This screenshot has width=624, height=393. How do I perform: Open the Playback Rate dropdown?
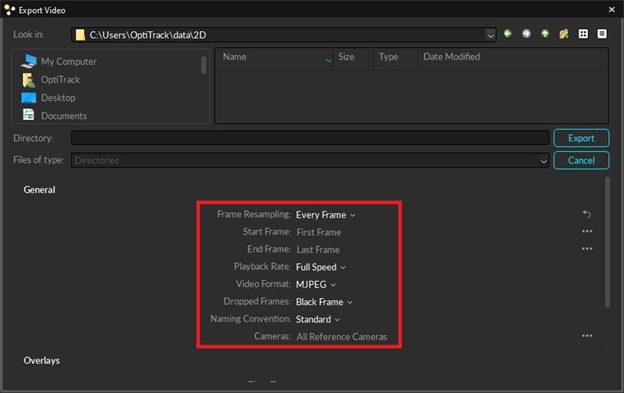click(321, 267)
